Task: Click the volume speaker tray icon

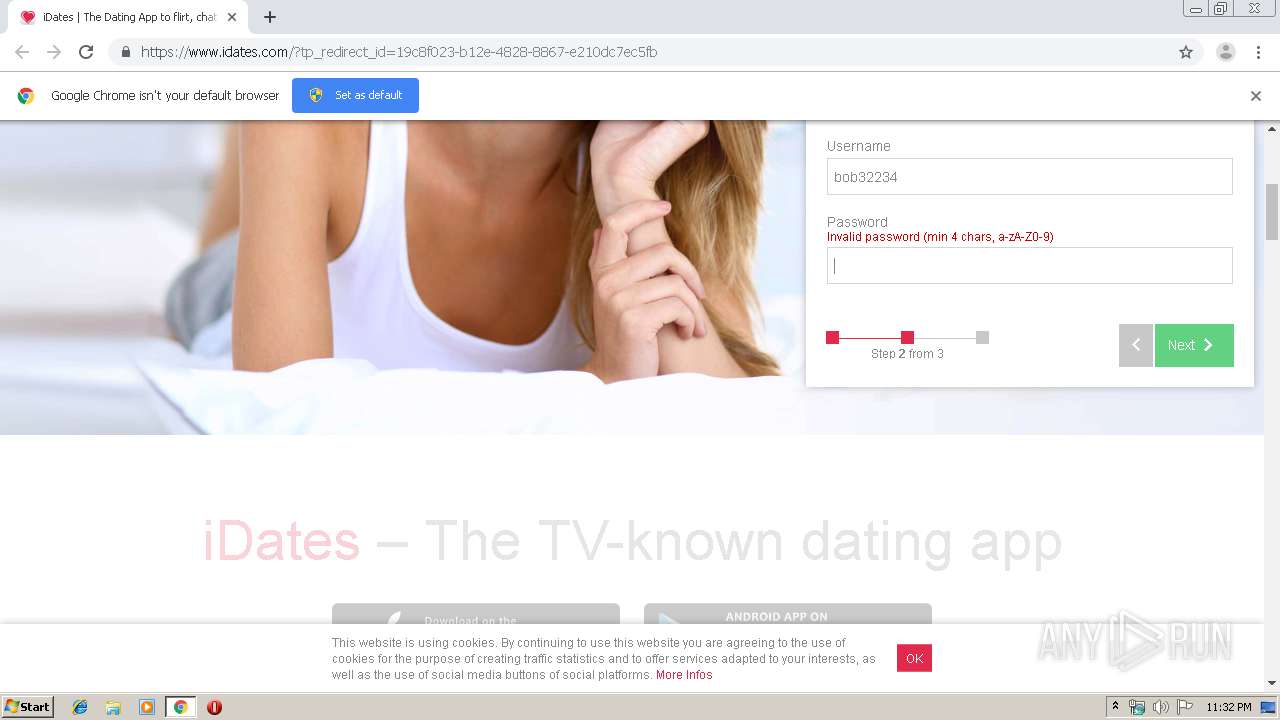Action: click(x=1160, y=707)
